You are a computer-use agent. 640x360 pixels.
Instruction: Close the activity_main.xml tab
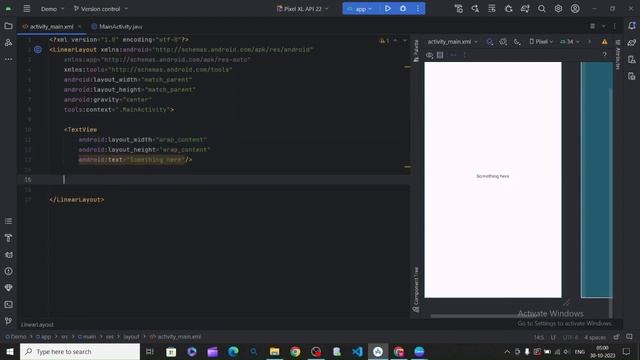pyautogui.click(x=80, y=27)
